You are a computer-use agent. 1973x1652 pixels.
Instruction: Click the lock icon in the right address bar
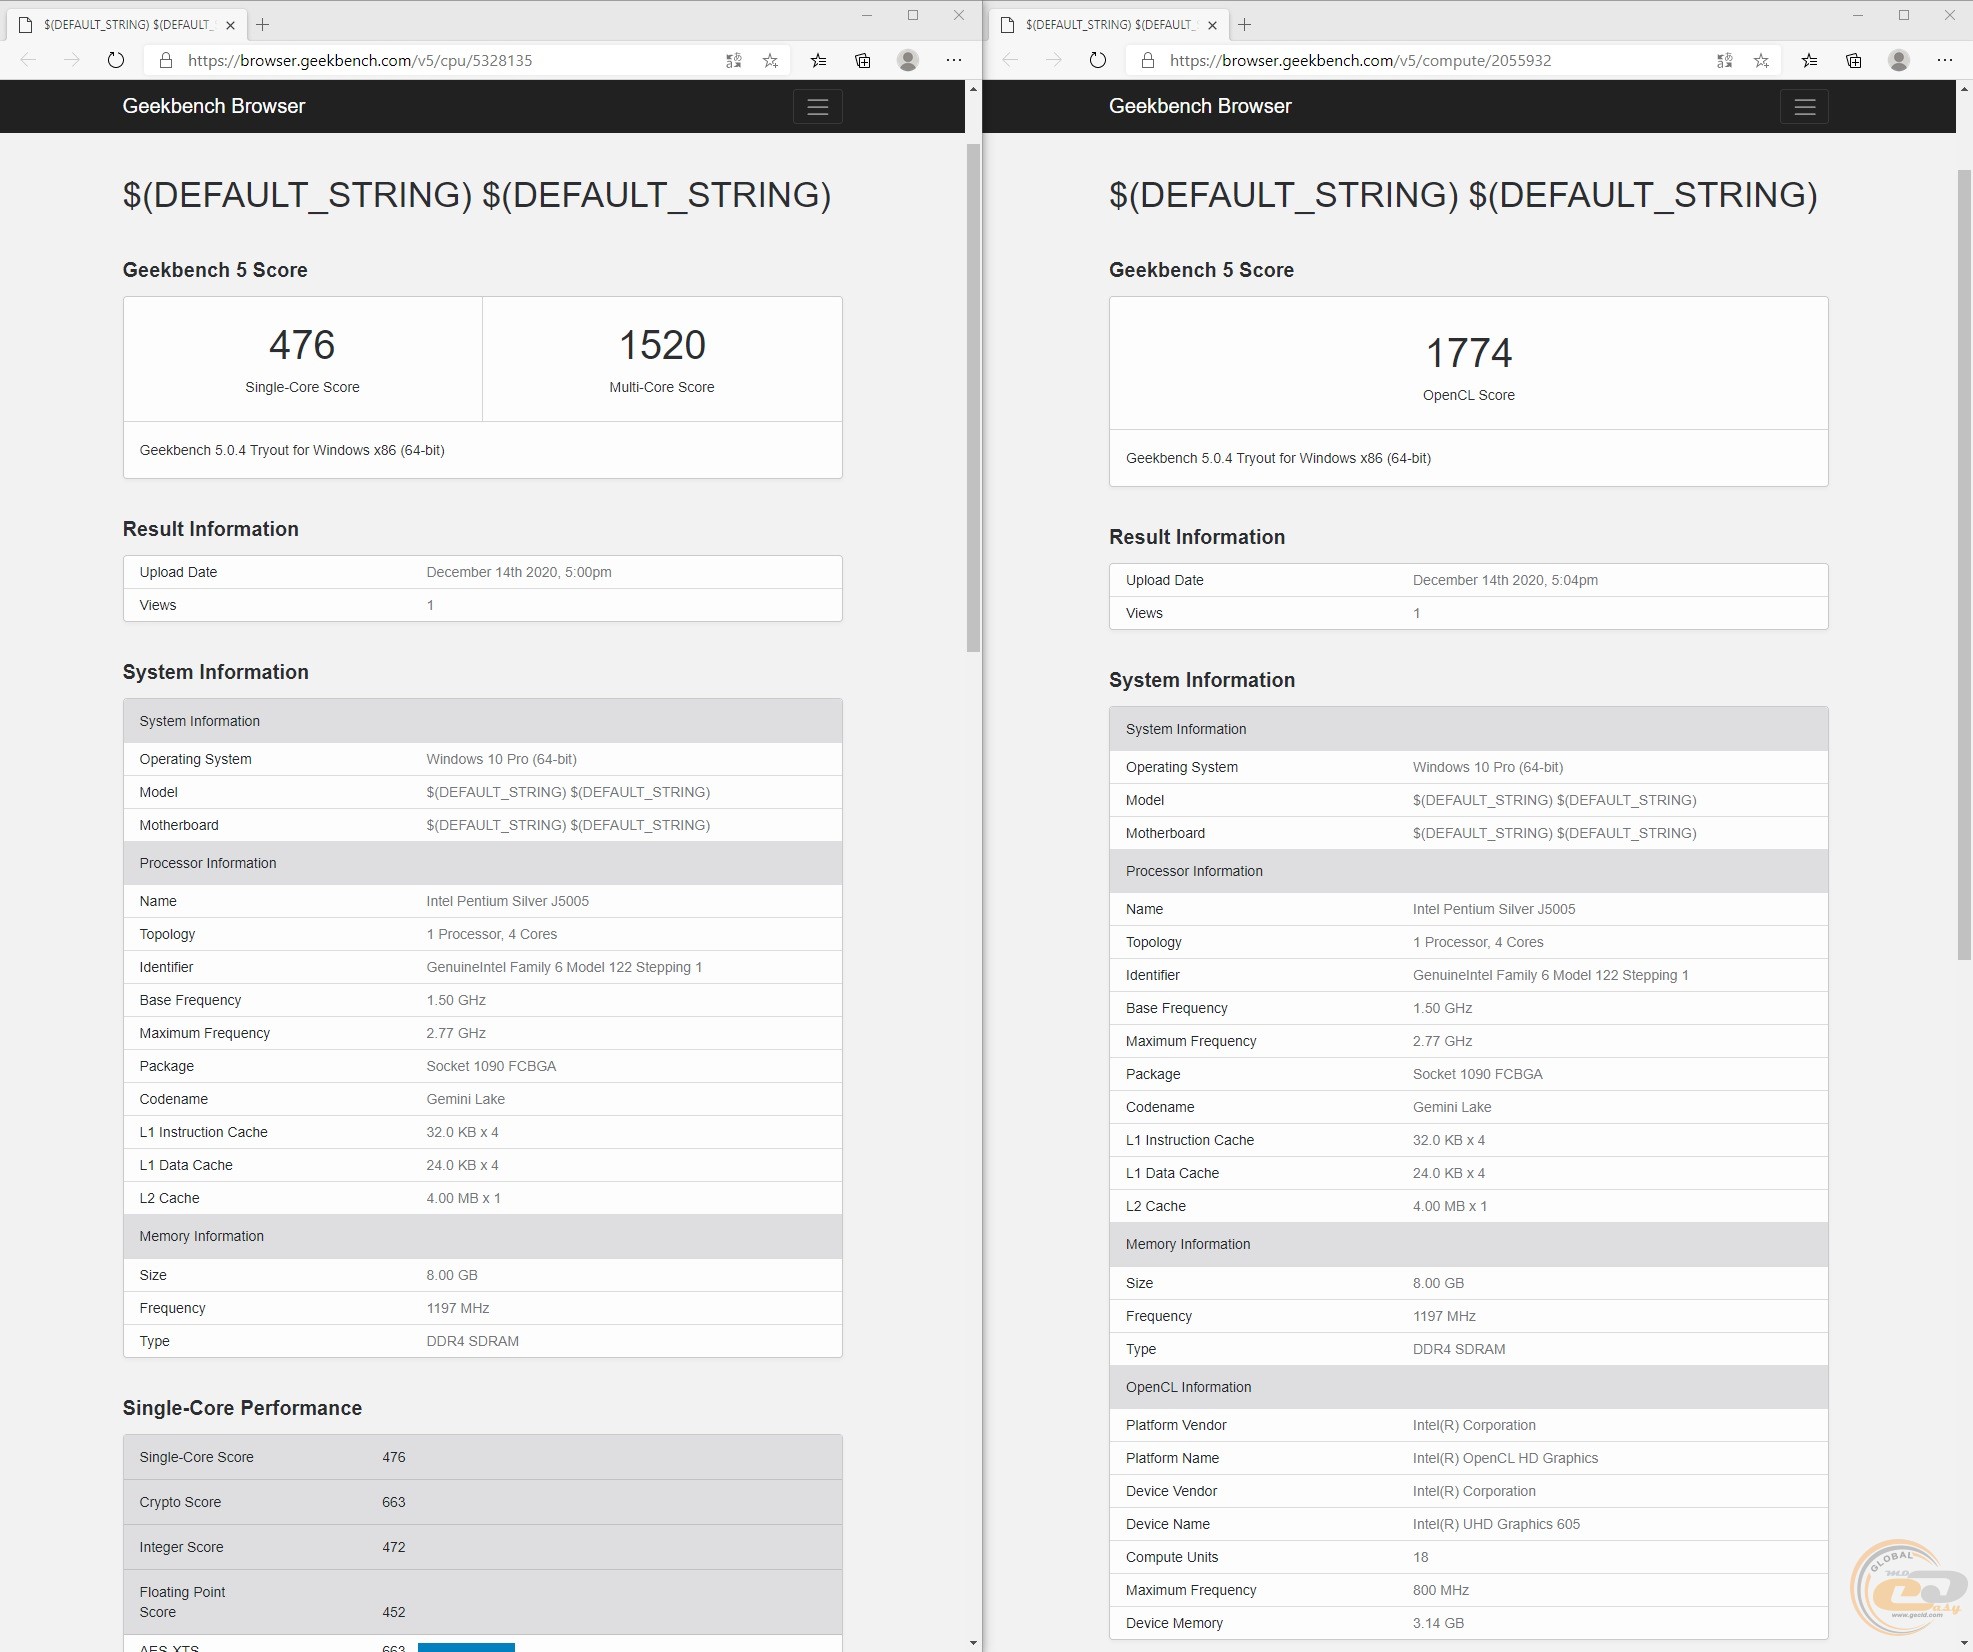1147,60
